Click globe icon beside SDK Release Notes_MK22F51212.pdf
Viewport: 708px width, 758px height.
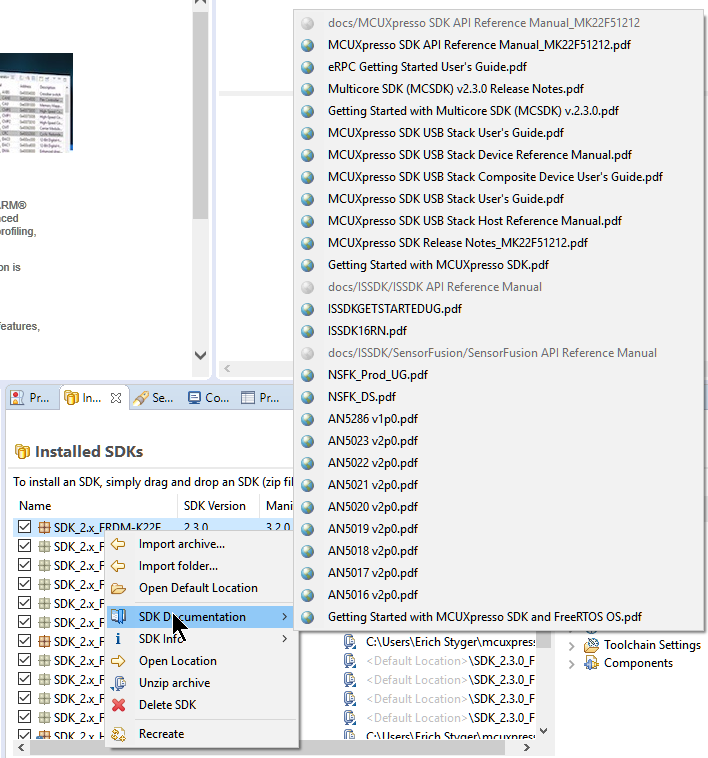307,243
